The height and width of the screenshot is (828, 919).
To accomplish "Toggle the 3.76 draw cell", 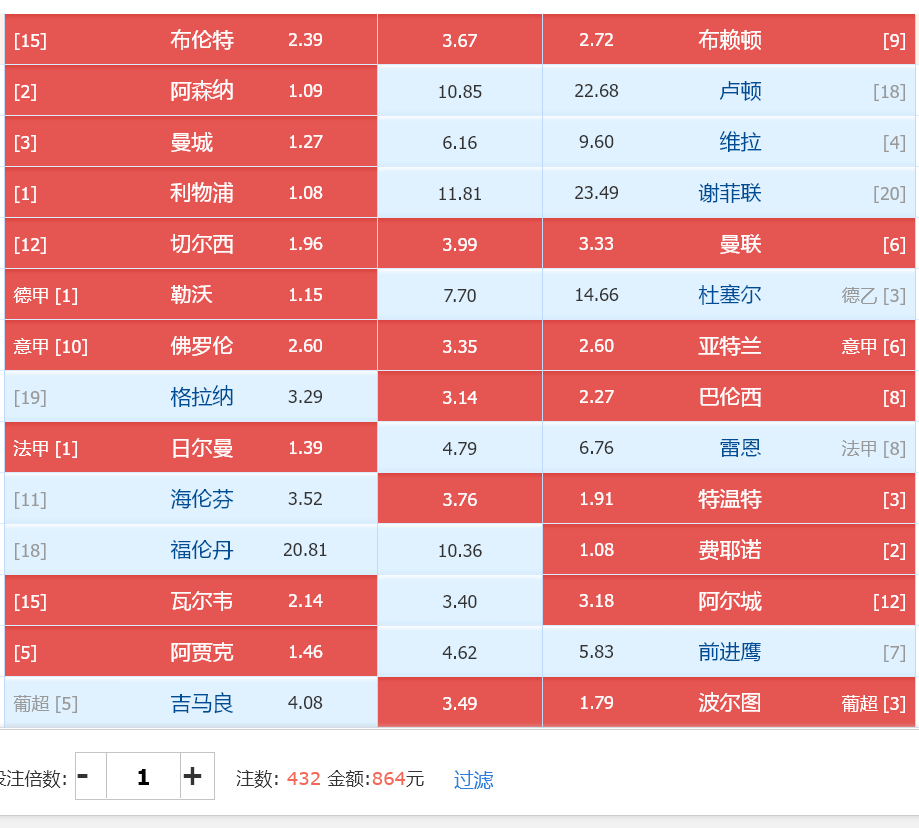I will pos(460,498).
